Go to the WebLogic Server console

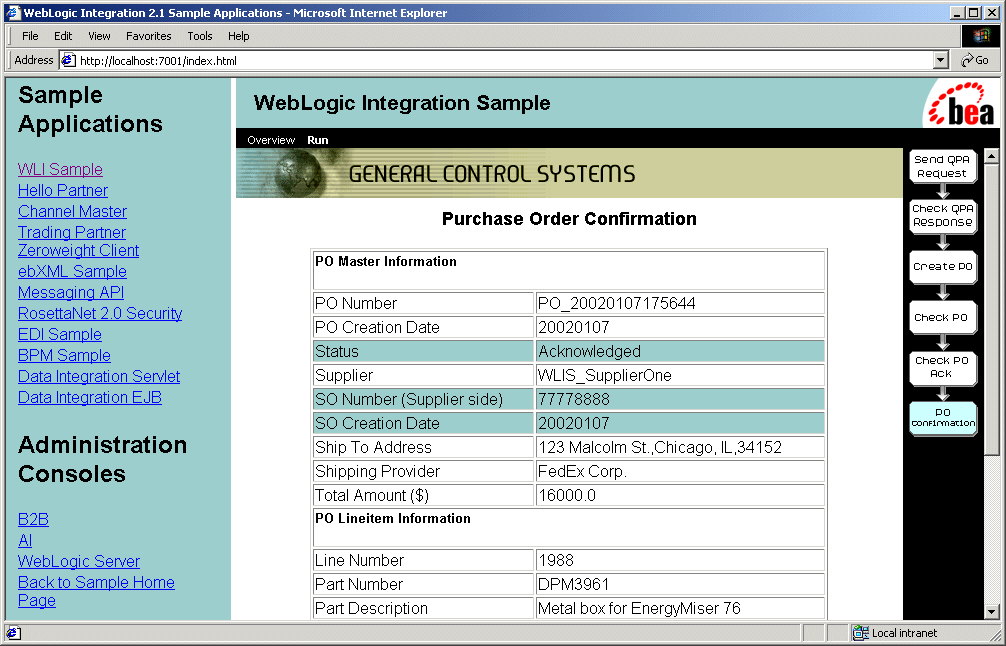79,561
